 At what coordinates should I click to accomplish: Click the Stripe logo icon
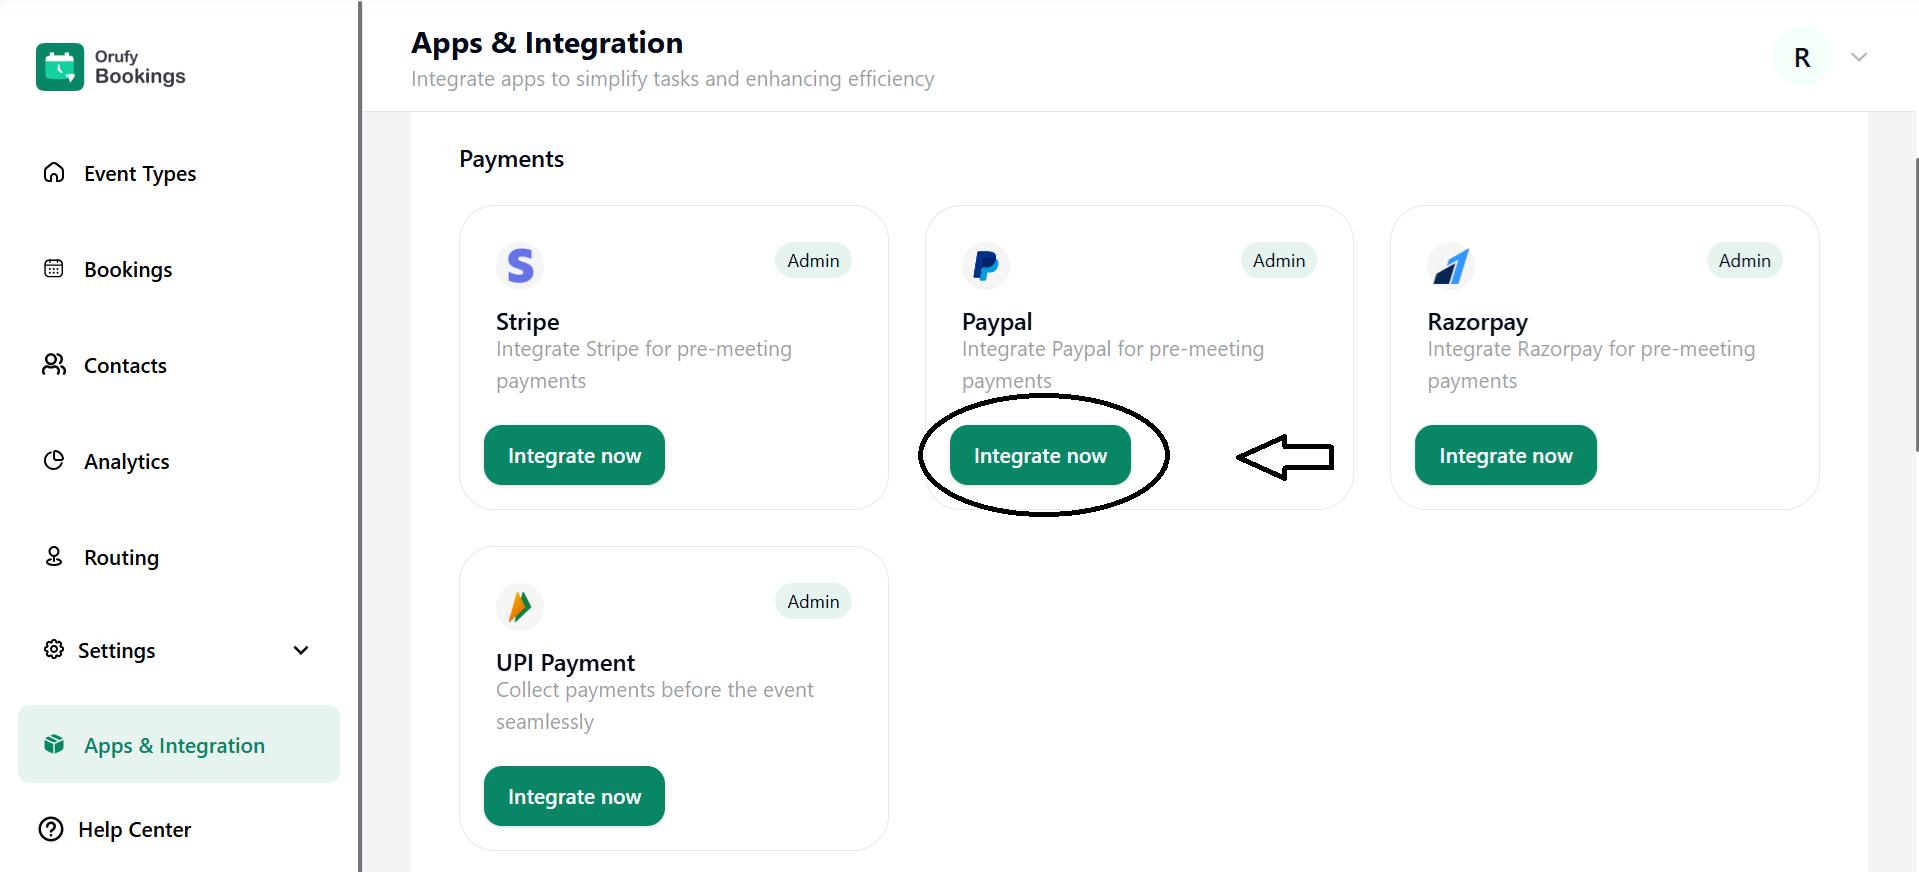(519, 265)
